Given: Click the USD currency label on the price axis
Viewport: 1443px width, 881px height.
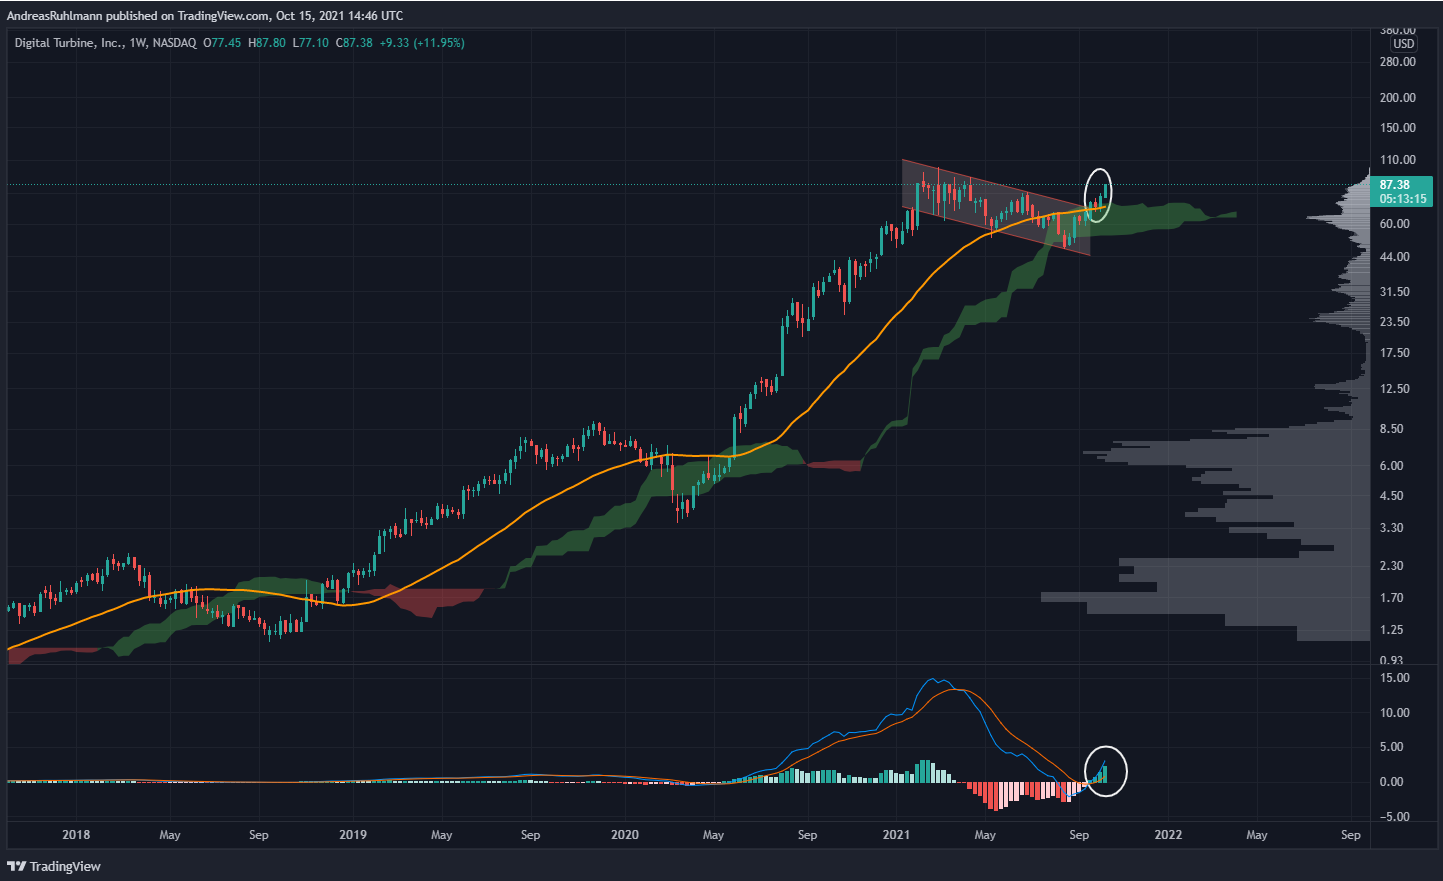Looking at the screenshot, I should (1404, 44).
